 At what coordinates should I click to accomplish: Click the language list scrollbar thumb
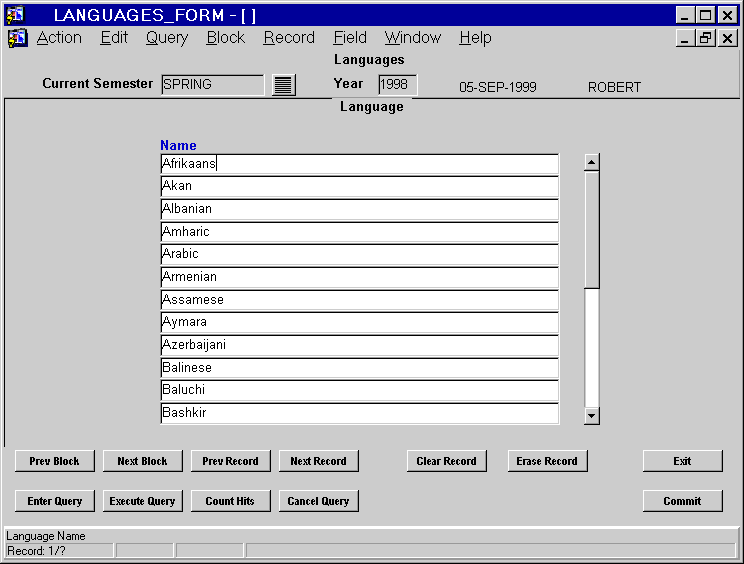click(x=592, y=230)
